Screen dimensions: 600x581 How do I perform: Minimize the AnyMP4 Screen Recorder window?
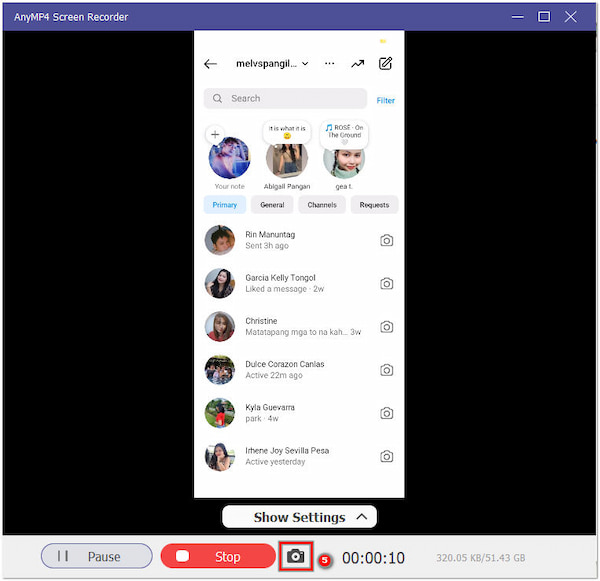[517, 17]
